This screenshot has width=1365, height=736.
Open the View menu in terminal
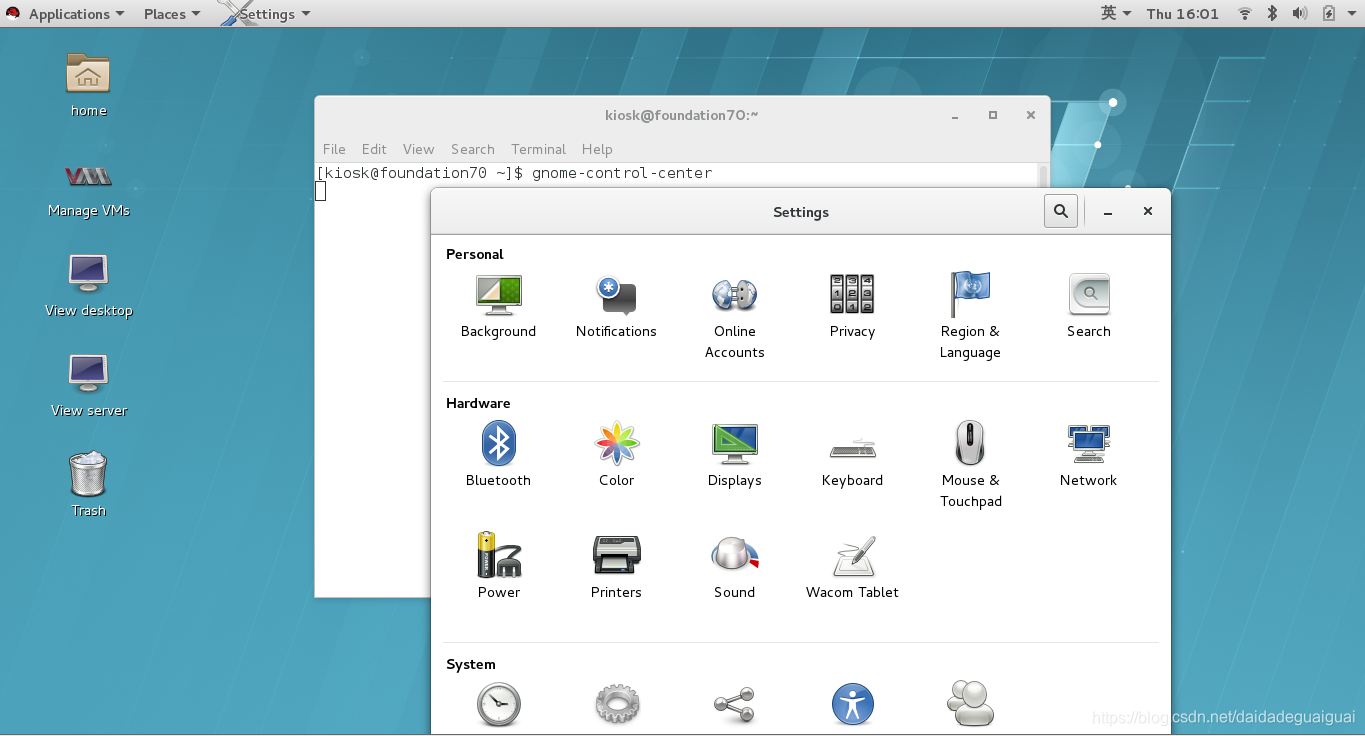coord(418,149)
